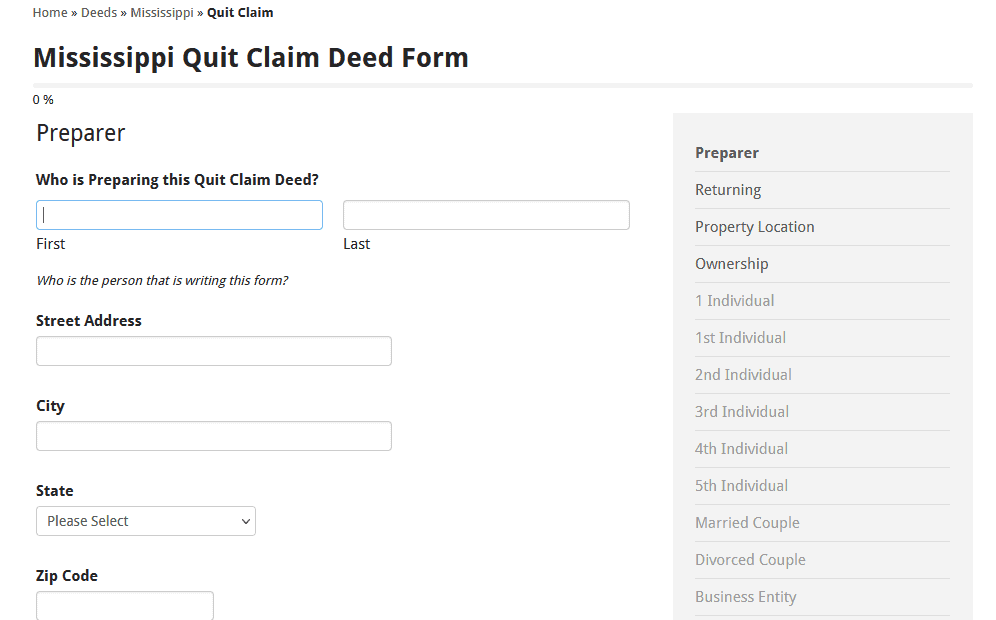996x620 pixels.
Task: Go to Mississippi breadcrumb page
Action: click(162, 12)
